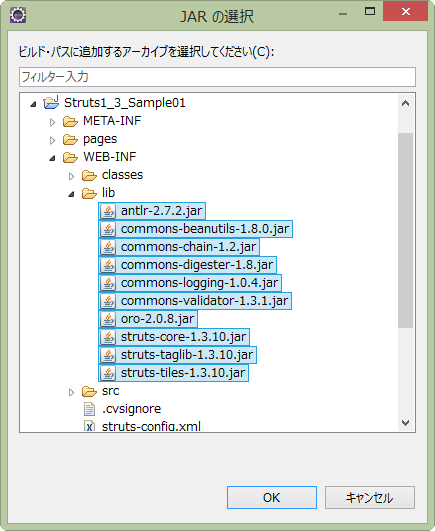Select the classes folder label
Screen dimensions: 435x531
[x=123, y=175]
